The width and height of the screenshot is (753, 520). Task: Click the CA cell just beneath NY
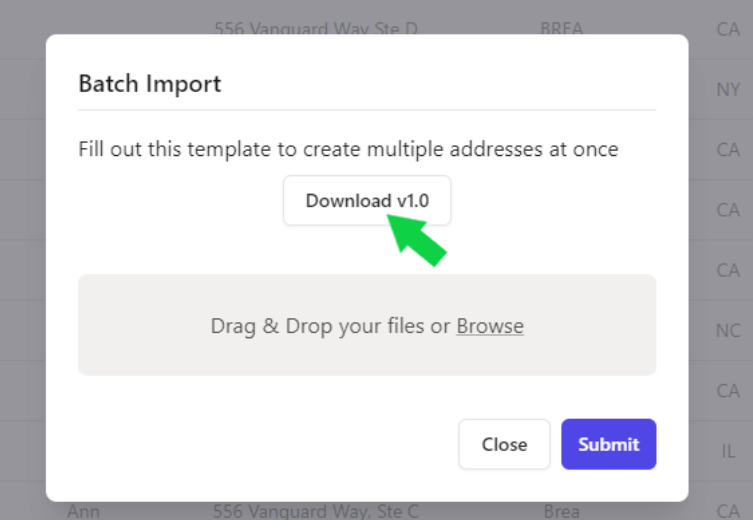(728, 150)
